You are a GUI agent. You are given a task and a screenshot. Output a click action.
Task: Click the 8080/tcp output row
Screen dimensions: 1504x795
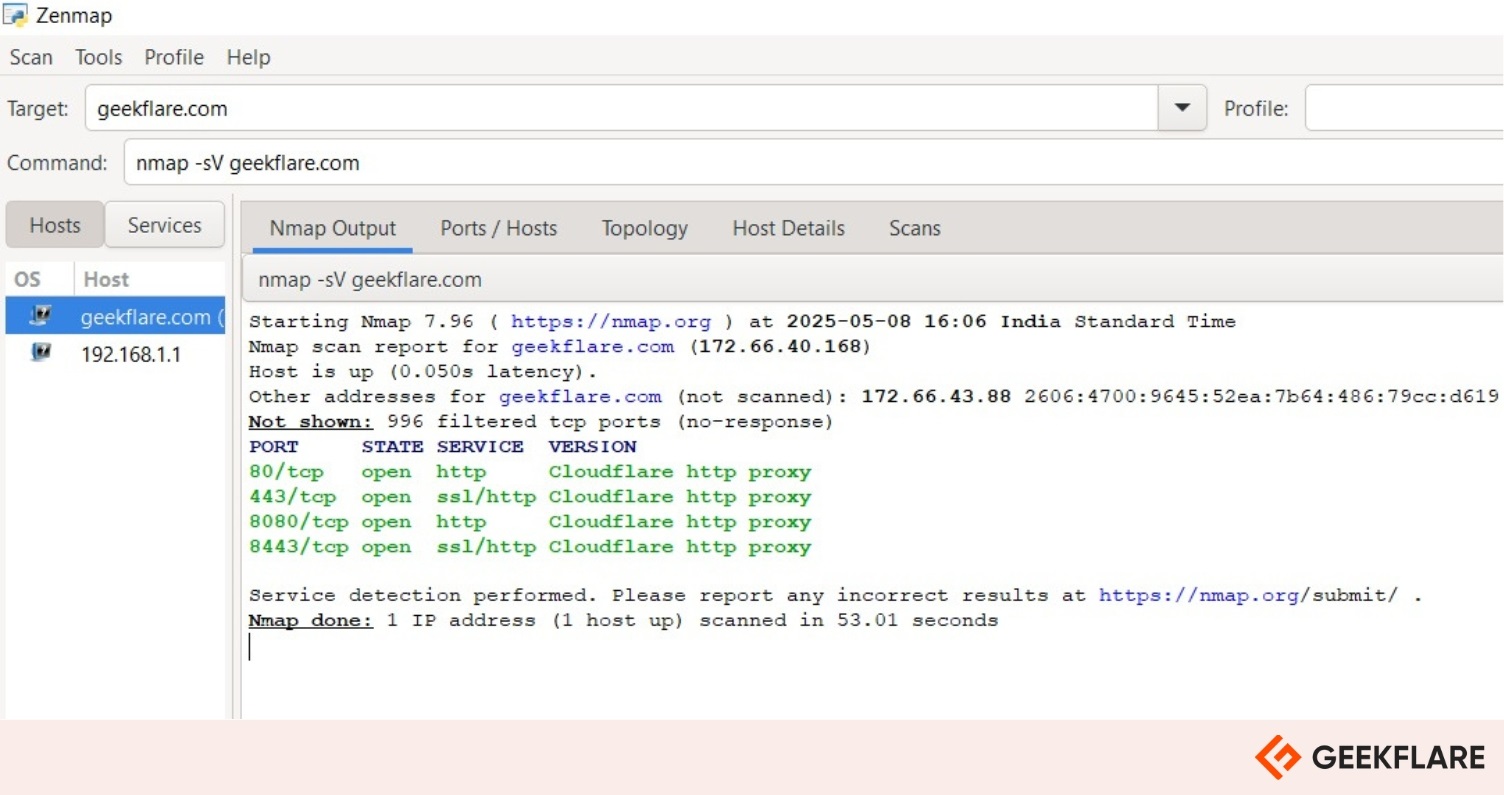pyautogui.click(x=530, y=521)
